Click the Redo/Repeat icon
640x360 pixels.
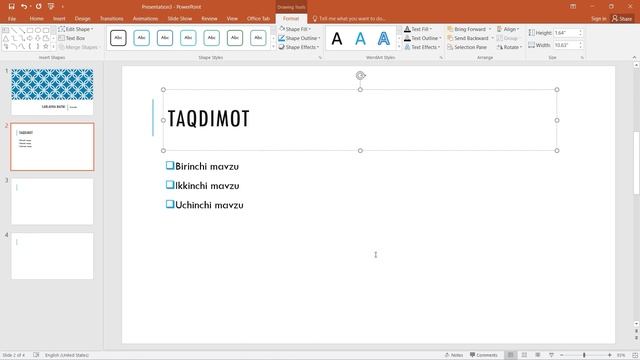pyautogui.click(x=38, y=7)
